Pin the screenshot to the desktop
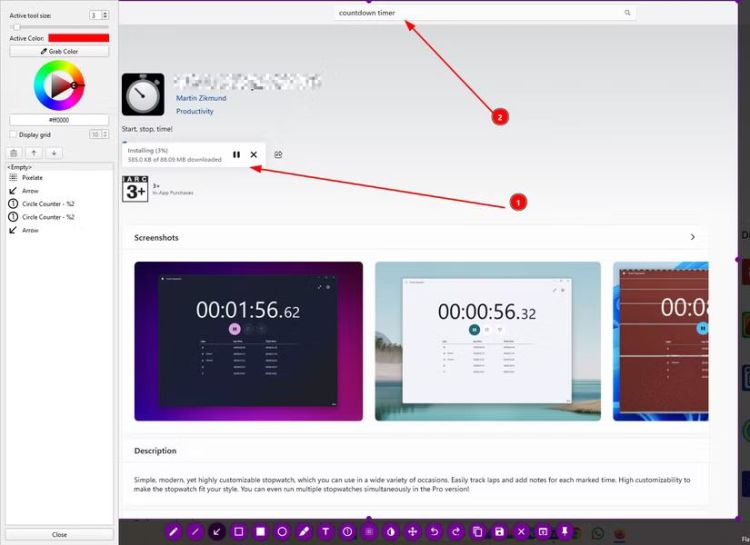The image size is (750, 545). pos(564,531)
